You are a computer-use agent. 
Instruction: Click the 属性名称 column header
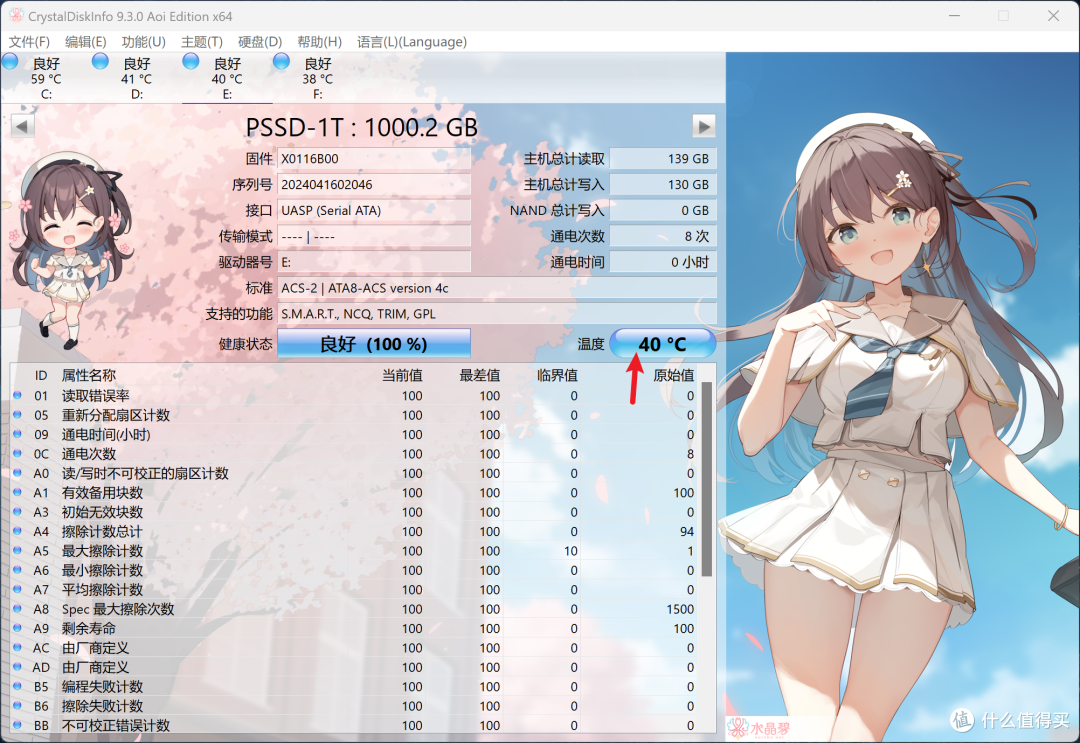tap(89, 375)
